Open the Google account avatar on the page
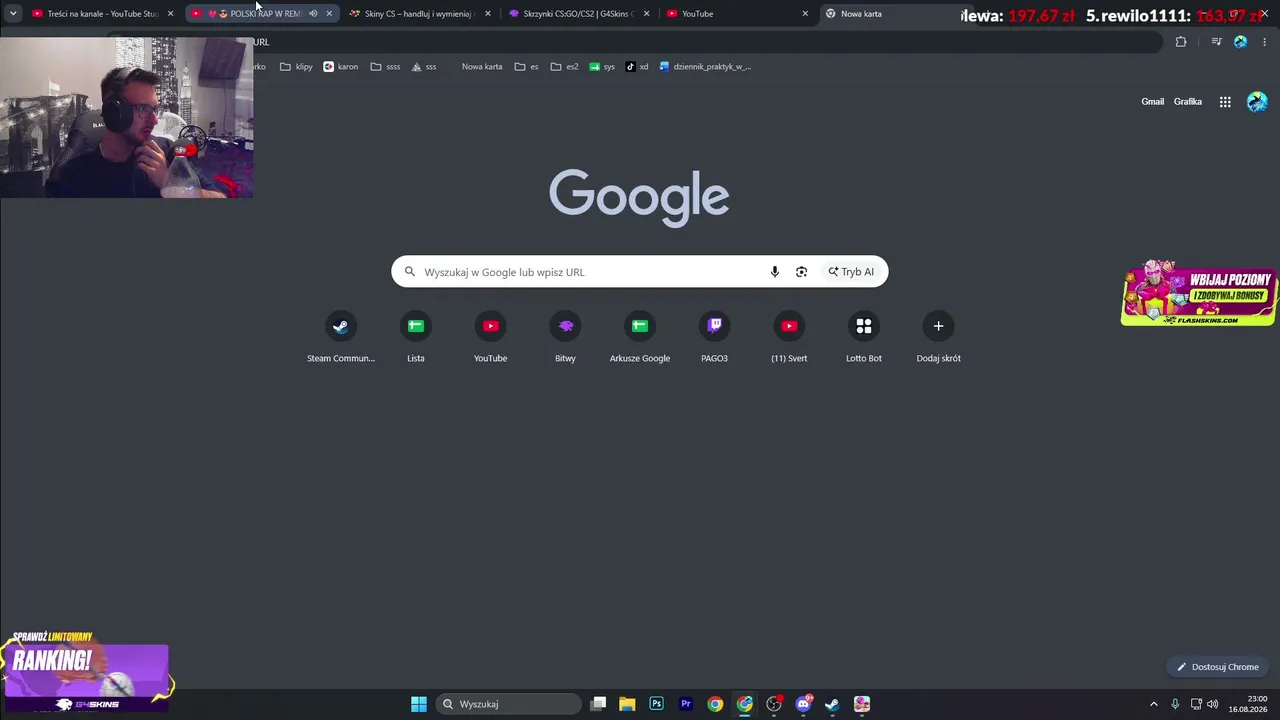 pos(1257,102)
